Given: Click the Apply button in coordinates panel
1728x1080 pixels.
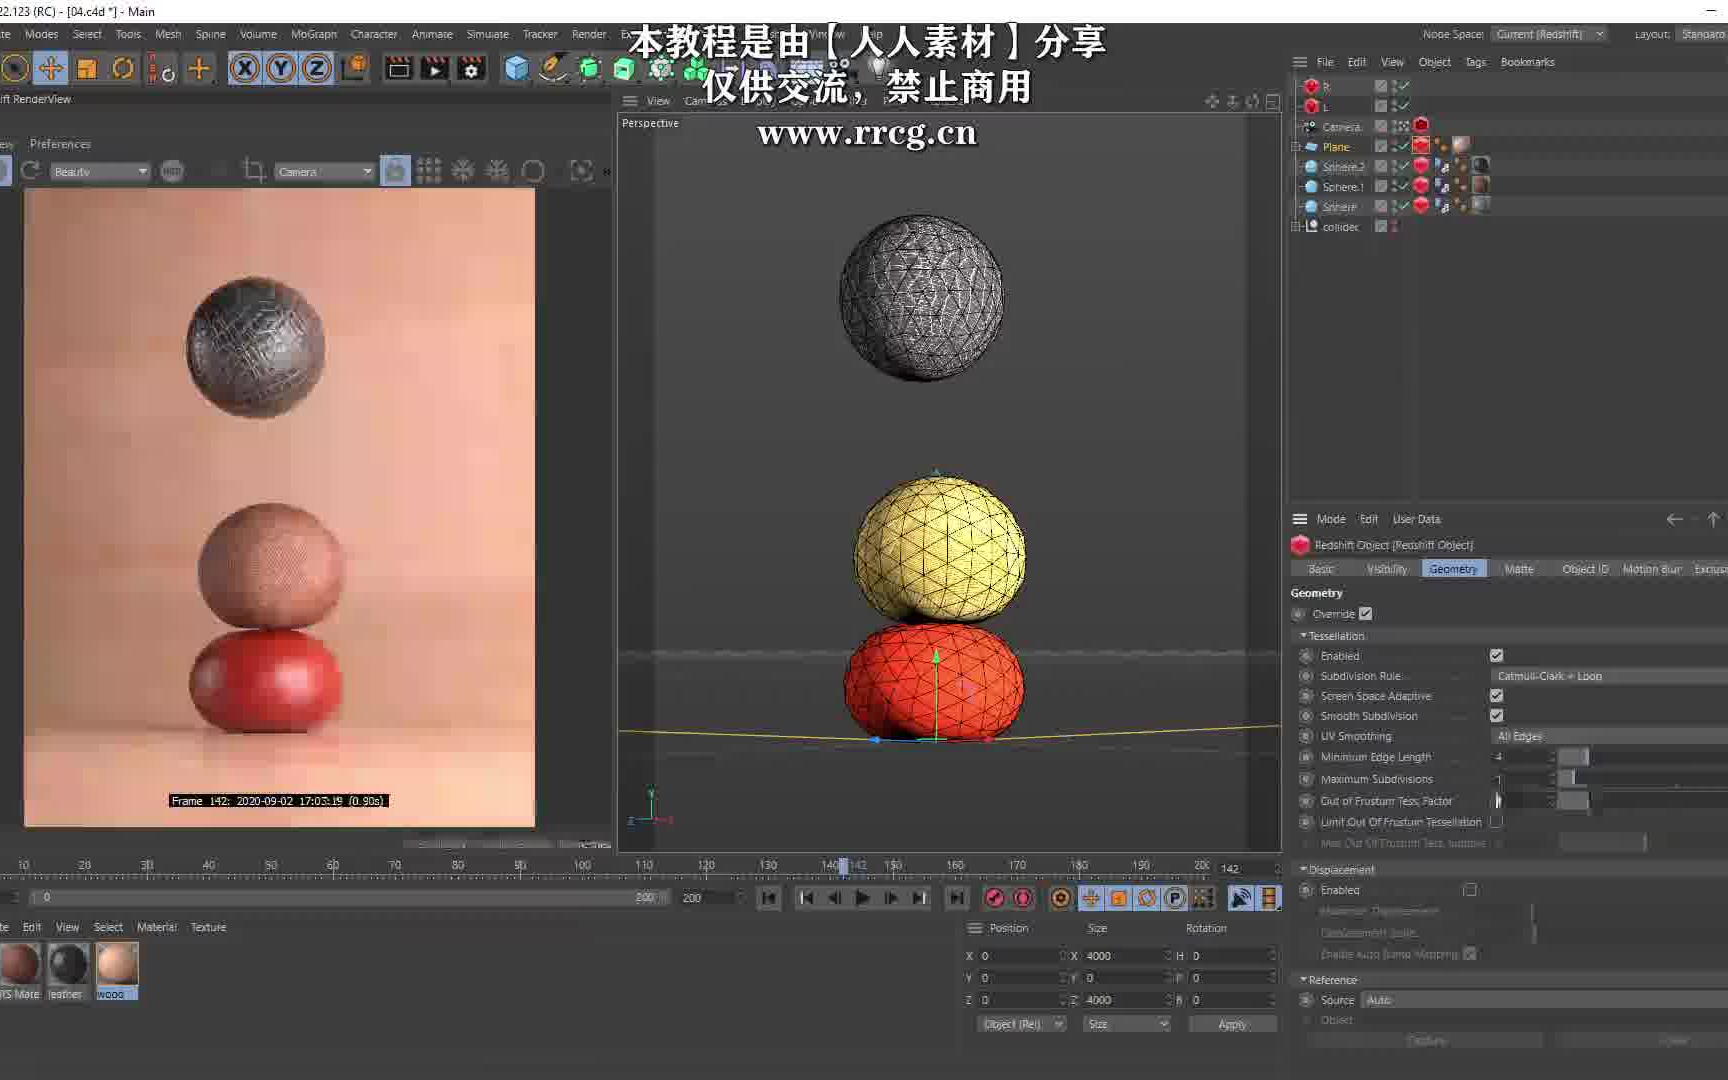Looking at the screenshot, I should click(1232, 1023).
